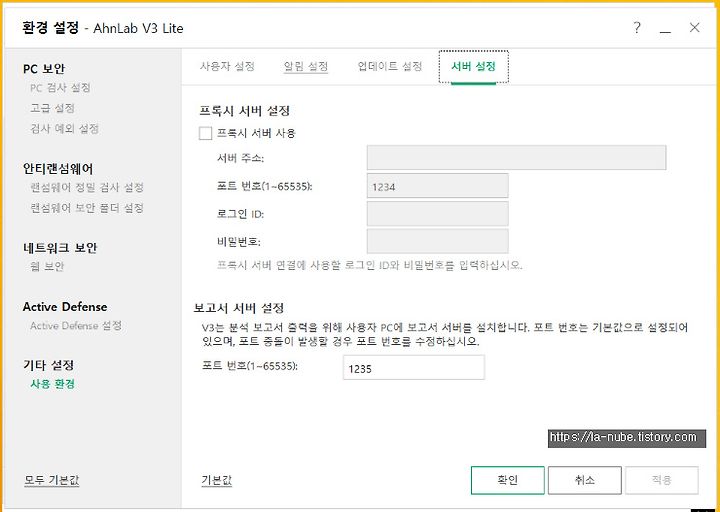Confirm with the 확인 button
720x512 pixels.
[x=508, y=480]
